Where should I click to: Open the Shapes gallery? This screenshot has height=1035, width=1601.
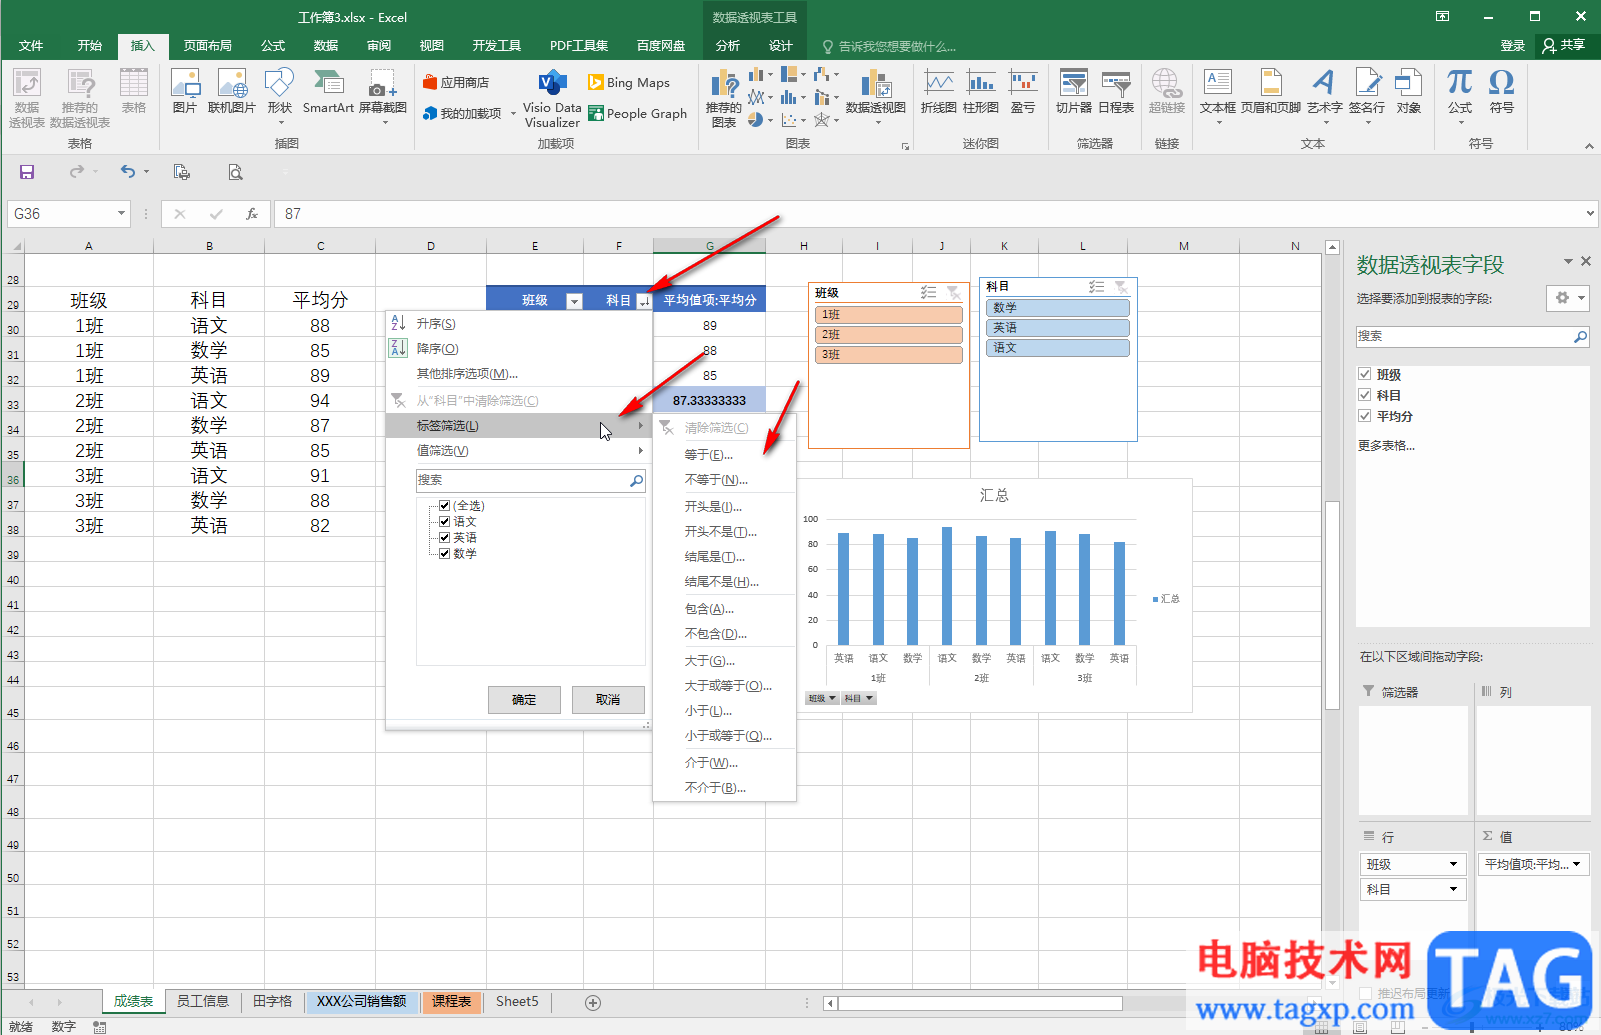coord(280,96)
